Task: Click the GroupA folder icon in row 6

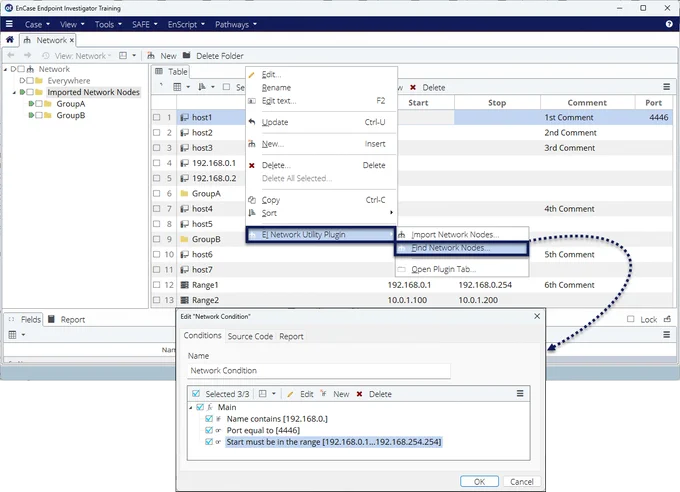Action: click(184, 194)
